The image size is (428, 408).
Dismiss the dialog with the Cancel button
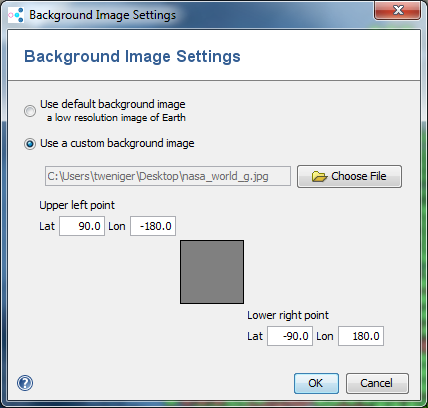377,383
